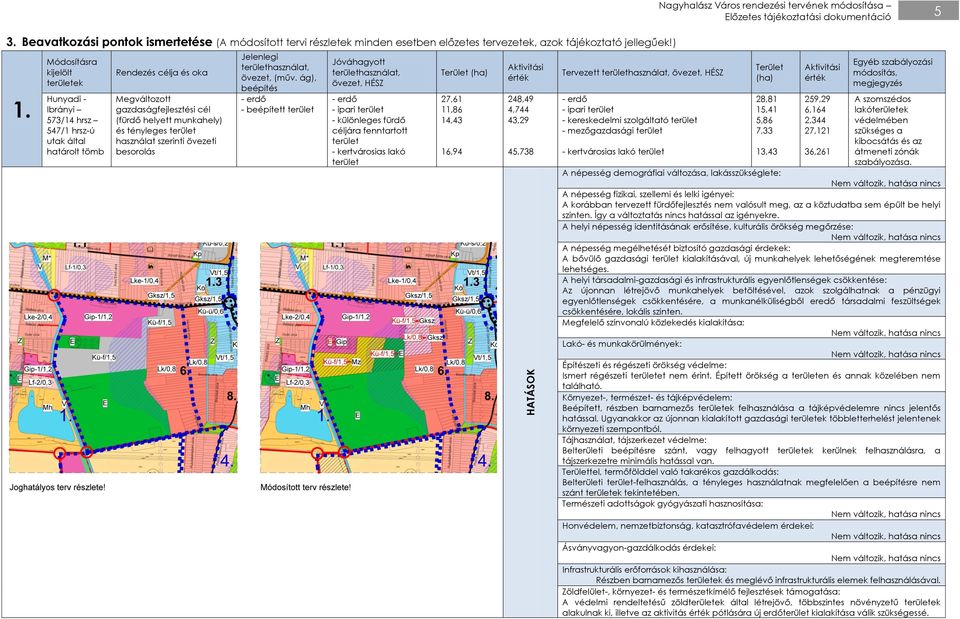Click area value "14,43"
Image resolution: width=960 pixels, height=619 pixels.
click(x=451, y=120)
